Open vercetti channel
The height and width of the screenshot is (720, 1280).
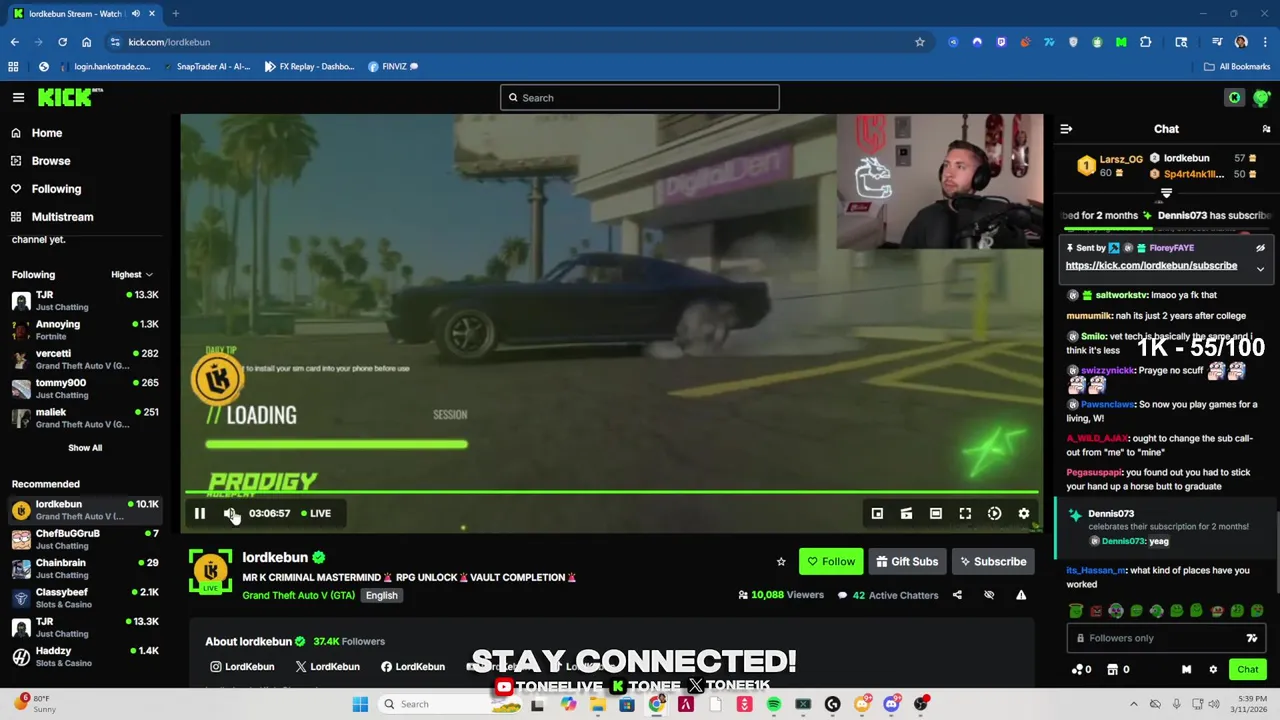click(x=84, y=359)
